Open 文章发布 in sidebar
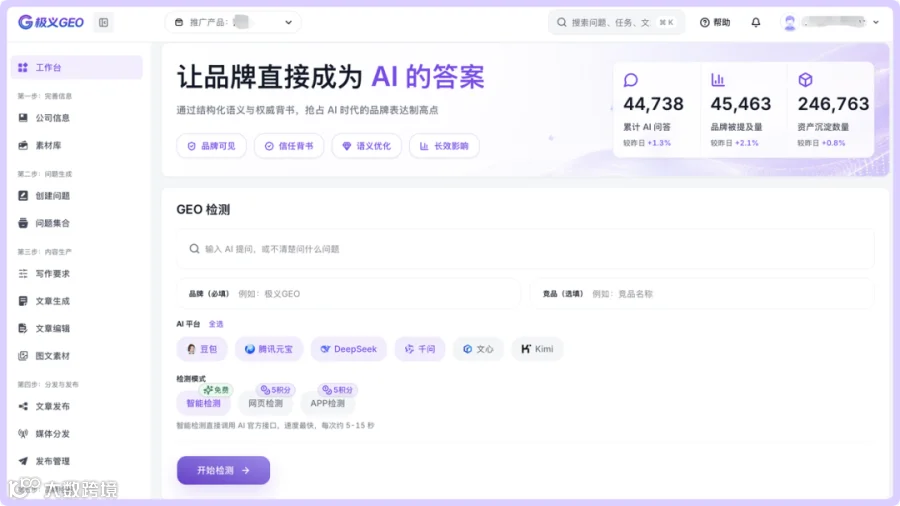The height and width of the screenshot is (506, 900). 77,406
